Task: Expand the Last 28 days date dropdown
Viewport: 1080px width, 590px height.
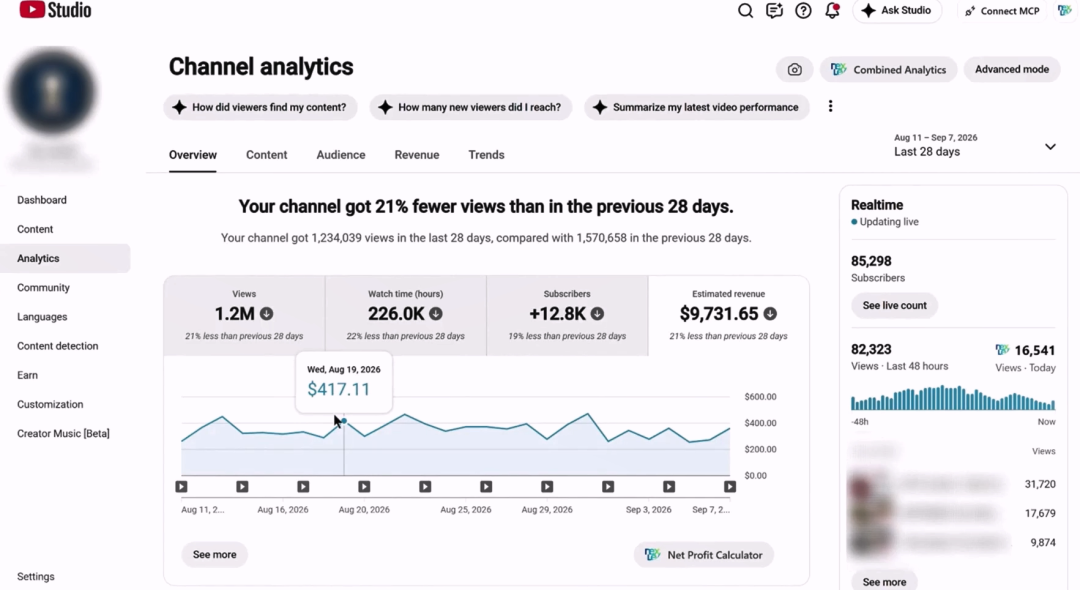Action: point(975,145)
